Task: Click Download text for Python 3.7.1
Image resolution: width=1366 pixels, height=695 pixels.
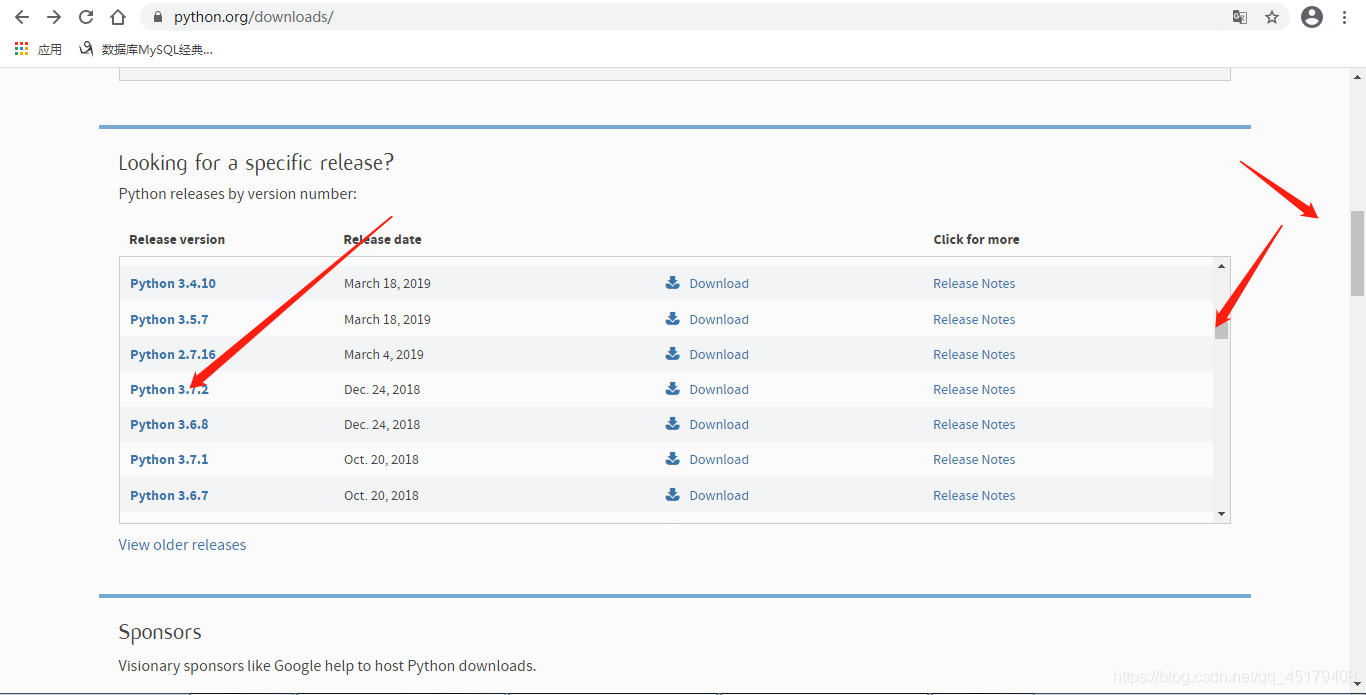Action: click(x=719, y=460)
